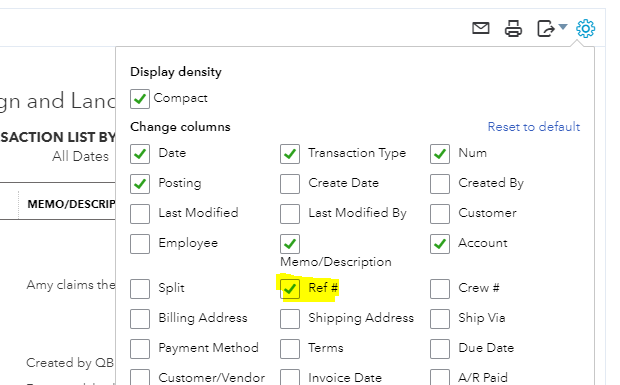Uncheck the Date column checkbox
Screen dimensions: 620x385
pyautogui.click(x=140, y=154)
